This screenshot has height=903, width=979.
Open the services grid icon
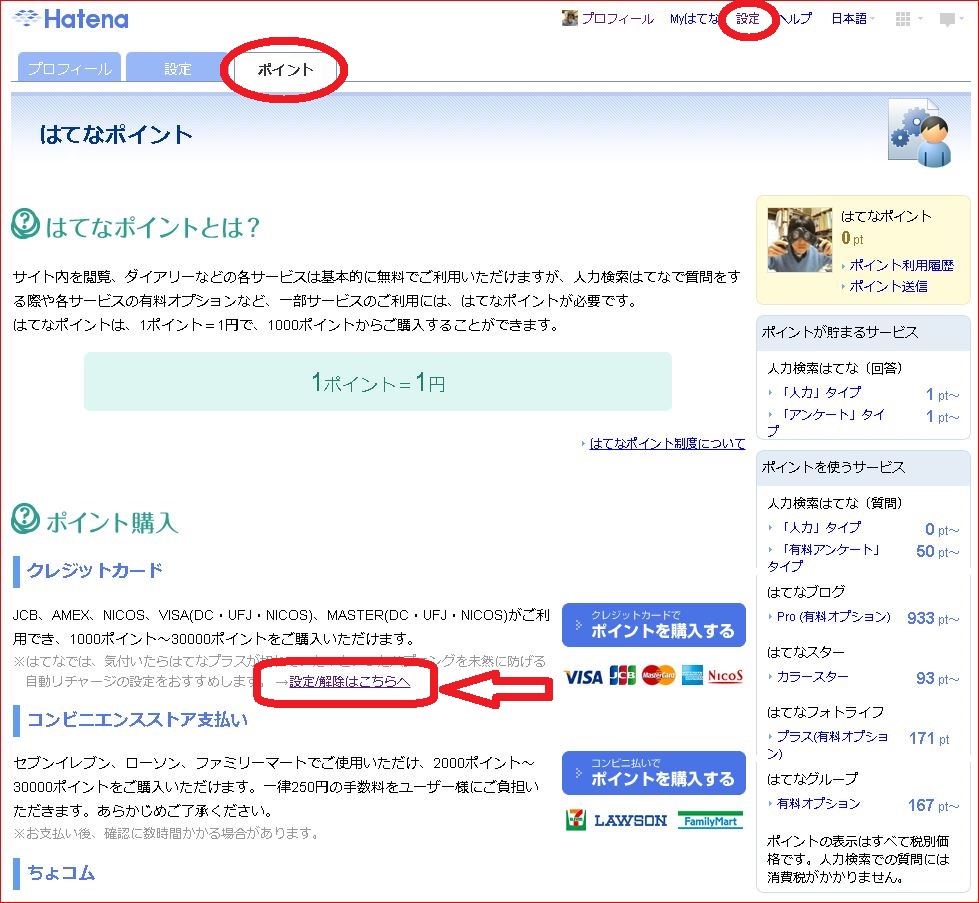click(x=902, y=19)
